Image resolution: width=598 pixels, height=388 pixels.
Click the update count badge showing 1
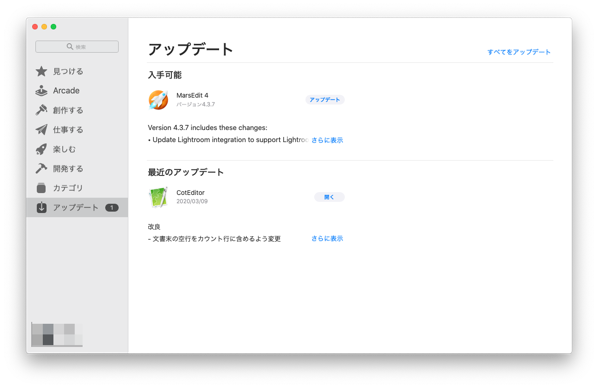click(x=112, y=208)
